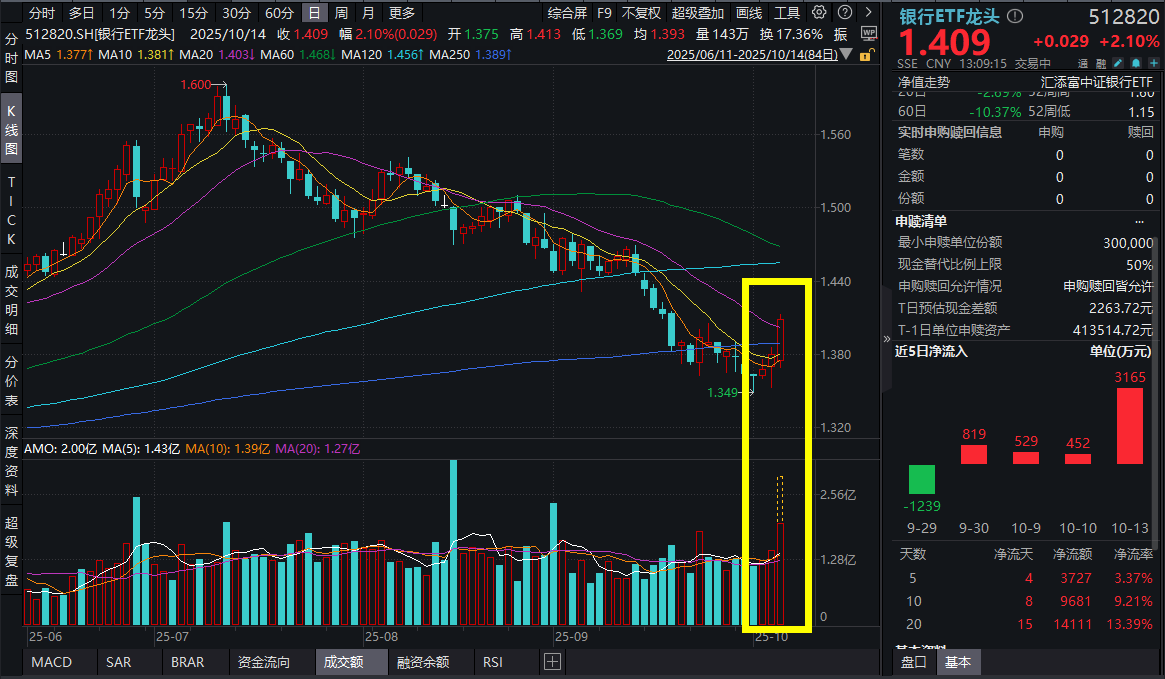
Task: Click the F9 button on the toolbar
Action: [603, 13]
